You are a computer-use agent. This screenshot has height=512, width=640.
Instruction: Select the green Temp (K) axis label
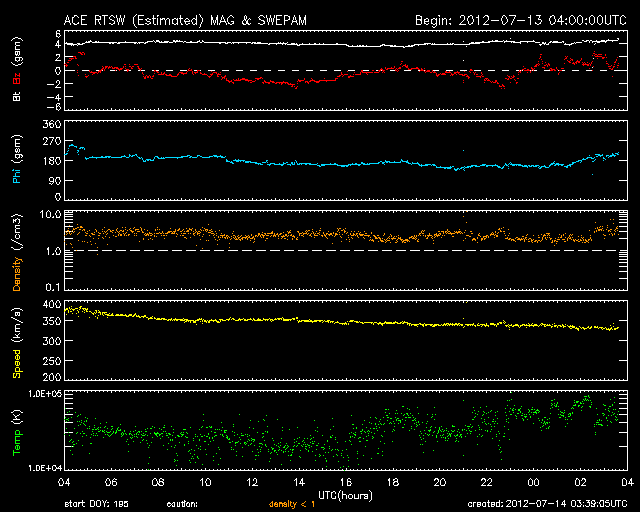pyautogui.click(x=16, y=430)
